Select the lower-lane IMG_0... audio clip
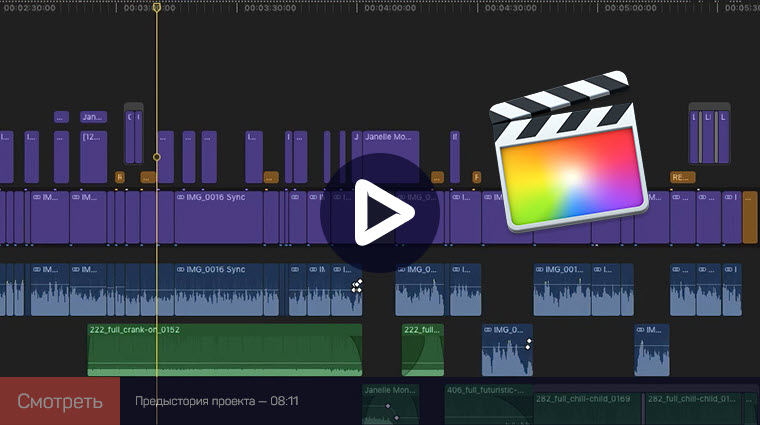 [x=507, y=350]
